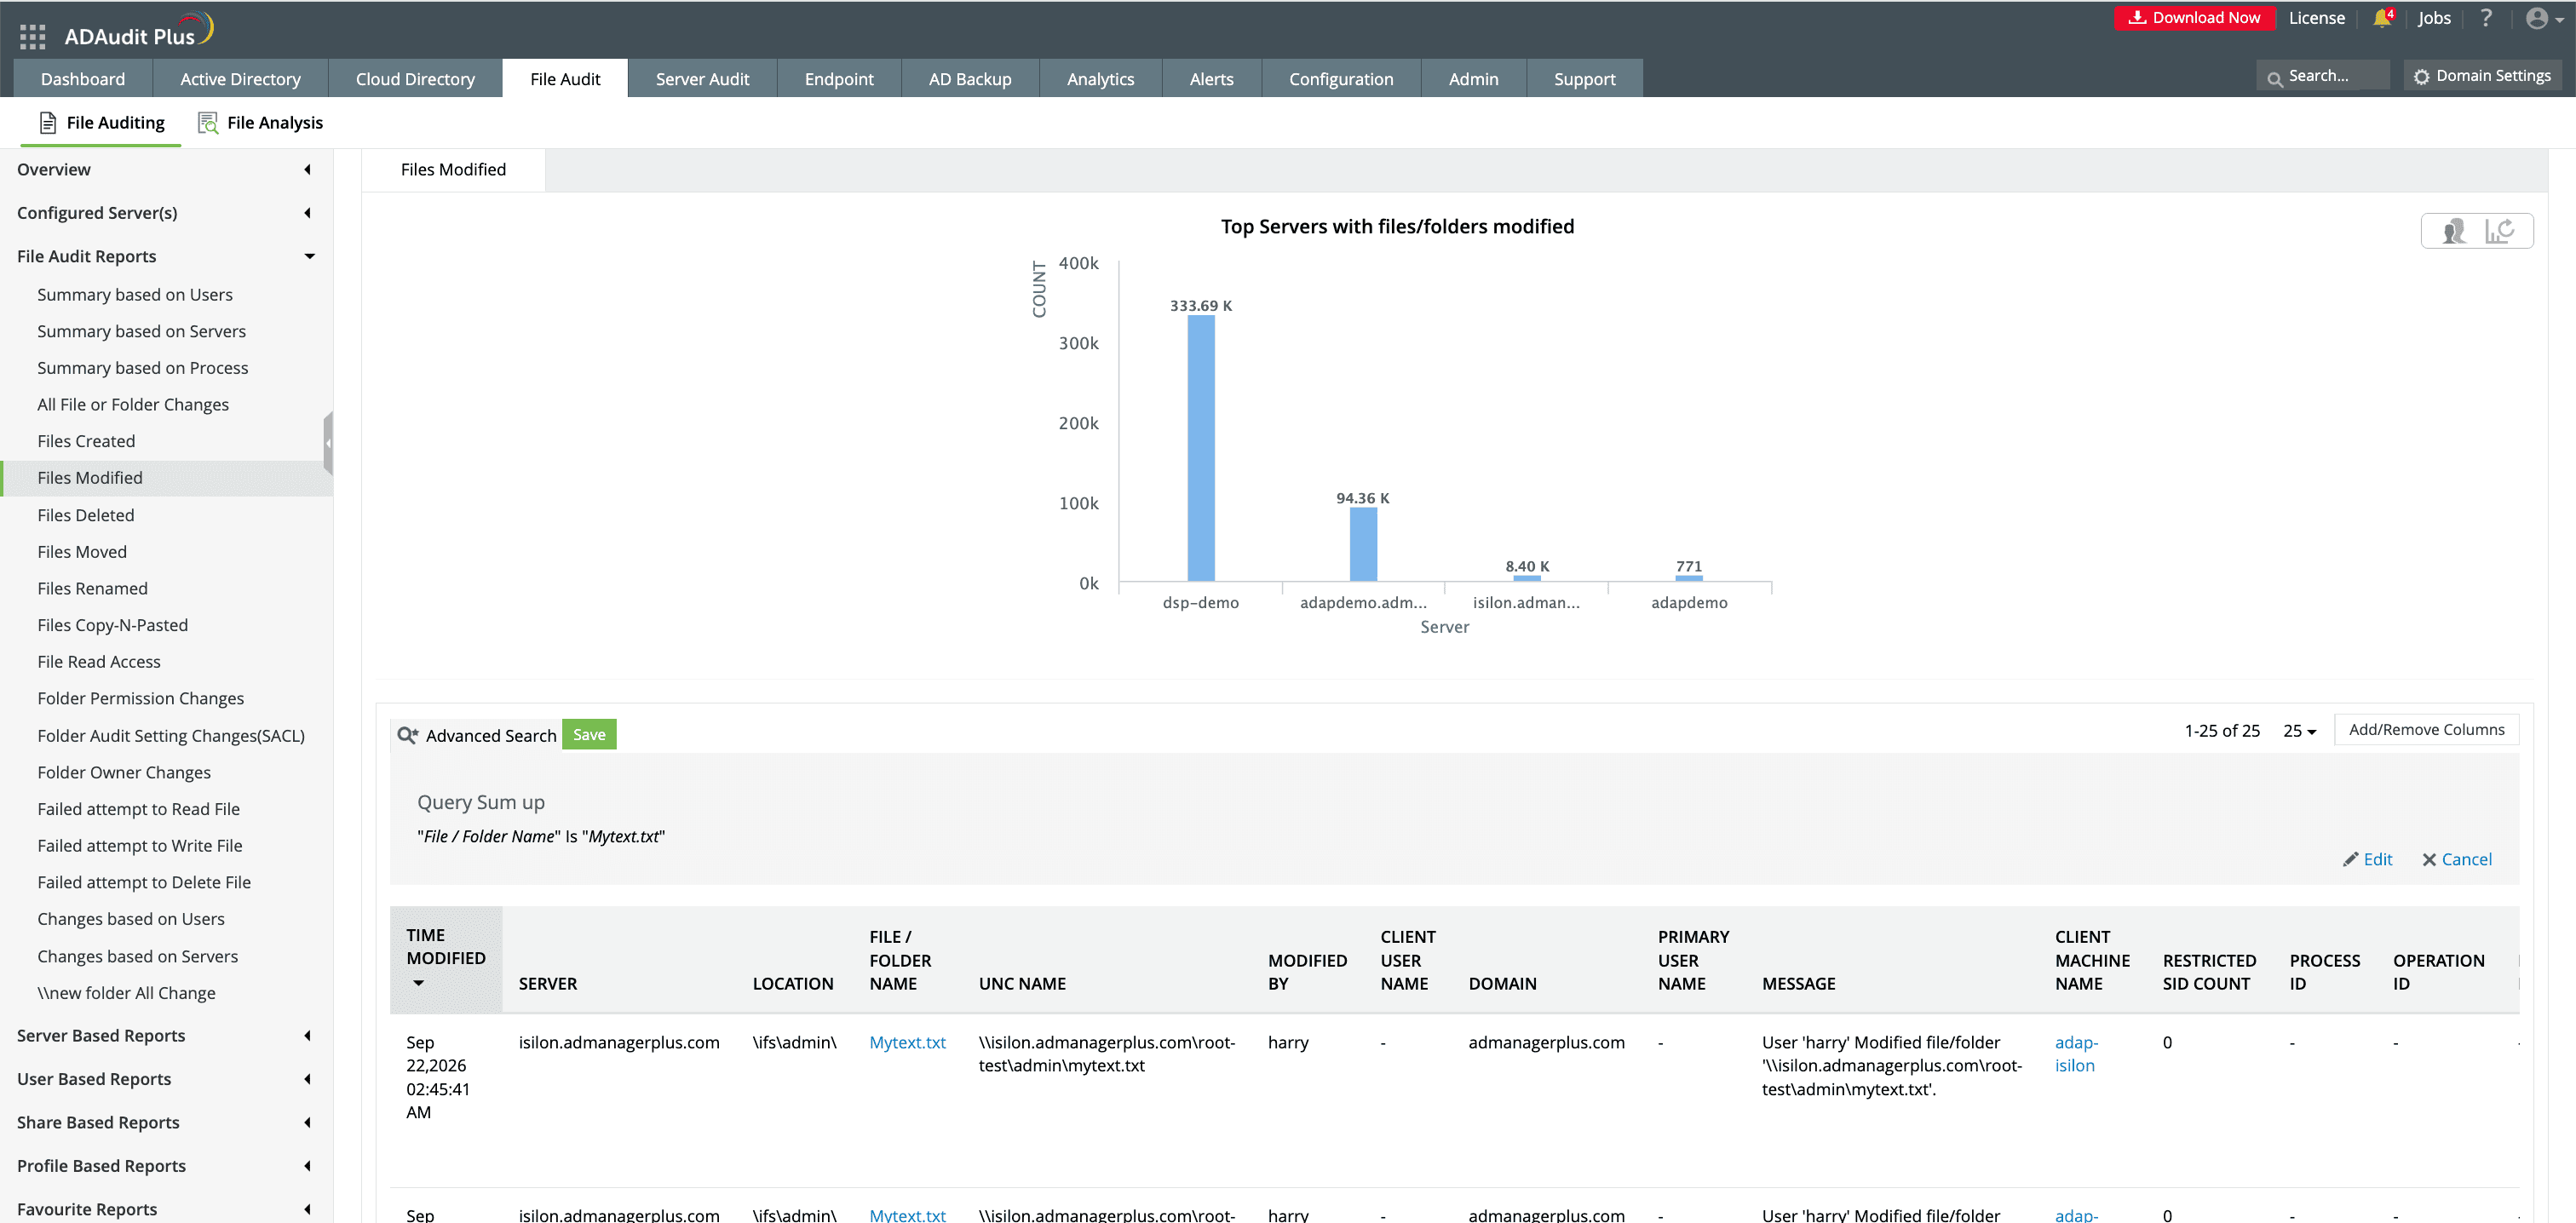Open the help question mark icon

2485,18
